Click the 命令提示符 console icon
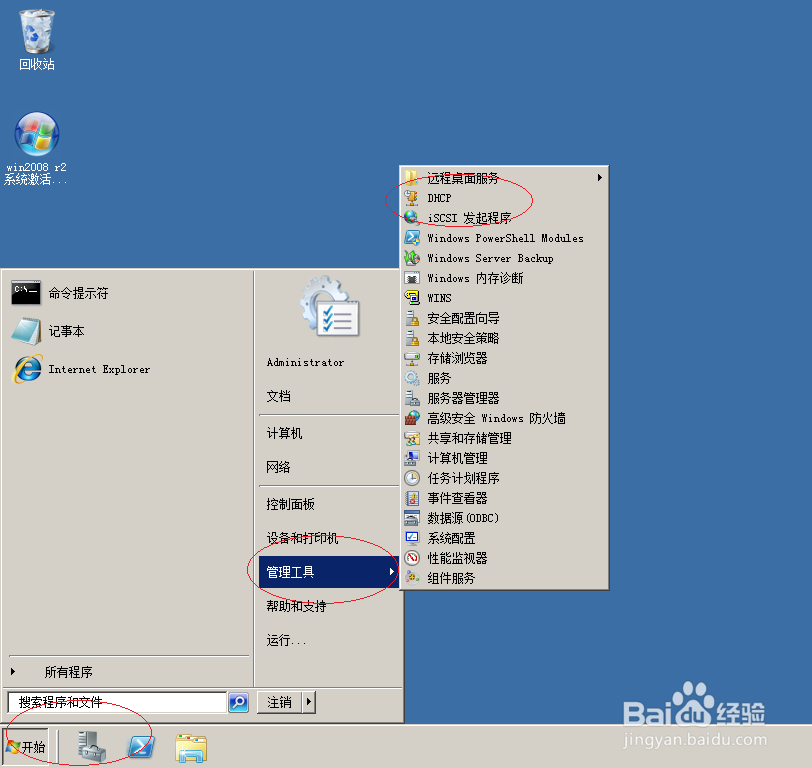Viewport: 812px width, 768px height. pos(26,293)
